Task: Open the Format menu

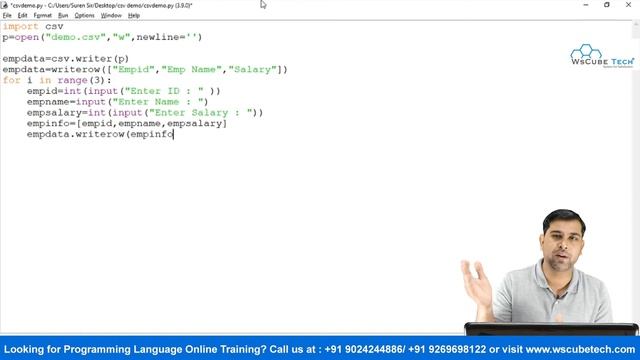Action: 42,16
